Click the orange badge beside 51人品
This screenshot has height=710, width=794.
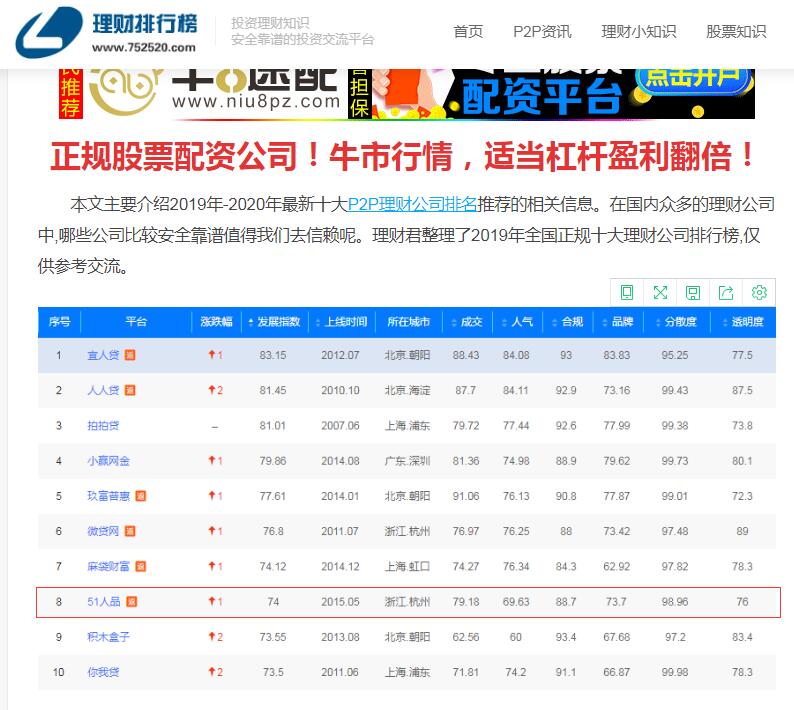coord(132,602)
